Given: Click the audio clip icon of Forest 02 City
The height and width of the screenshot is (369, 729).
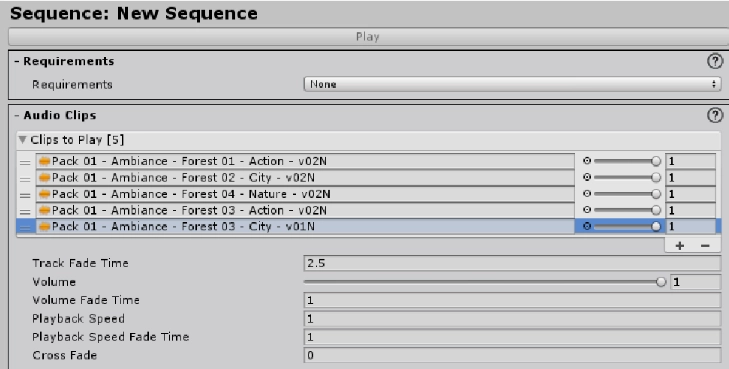Looking at the screenshot, I should click(45, 178).
